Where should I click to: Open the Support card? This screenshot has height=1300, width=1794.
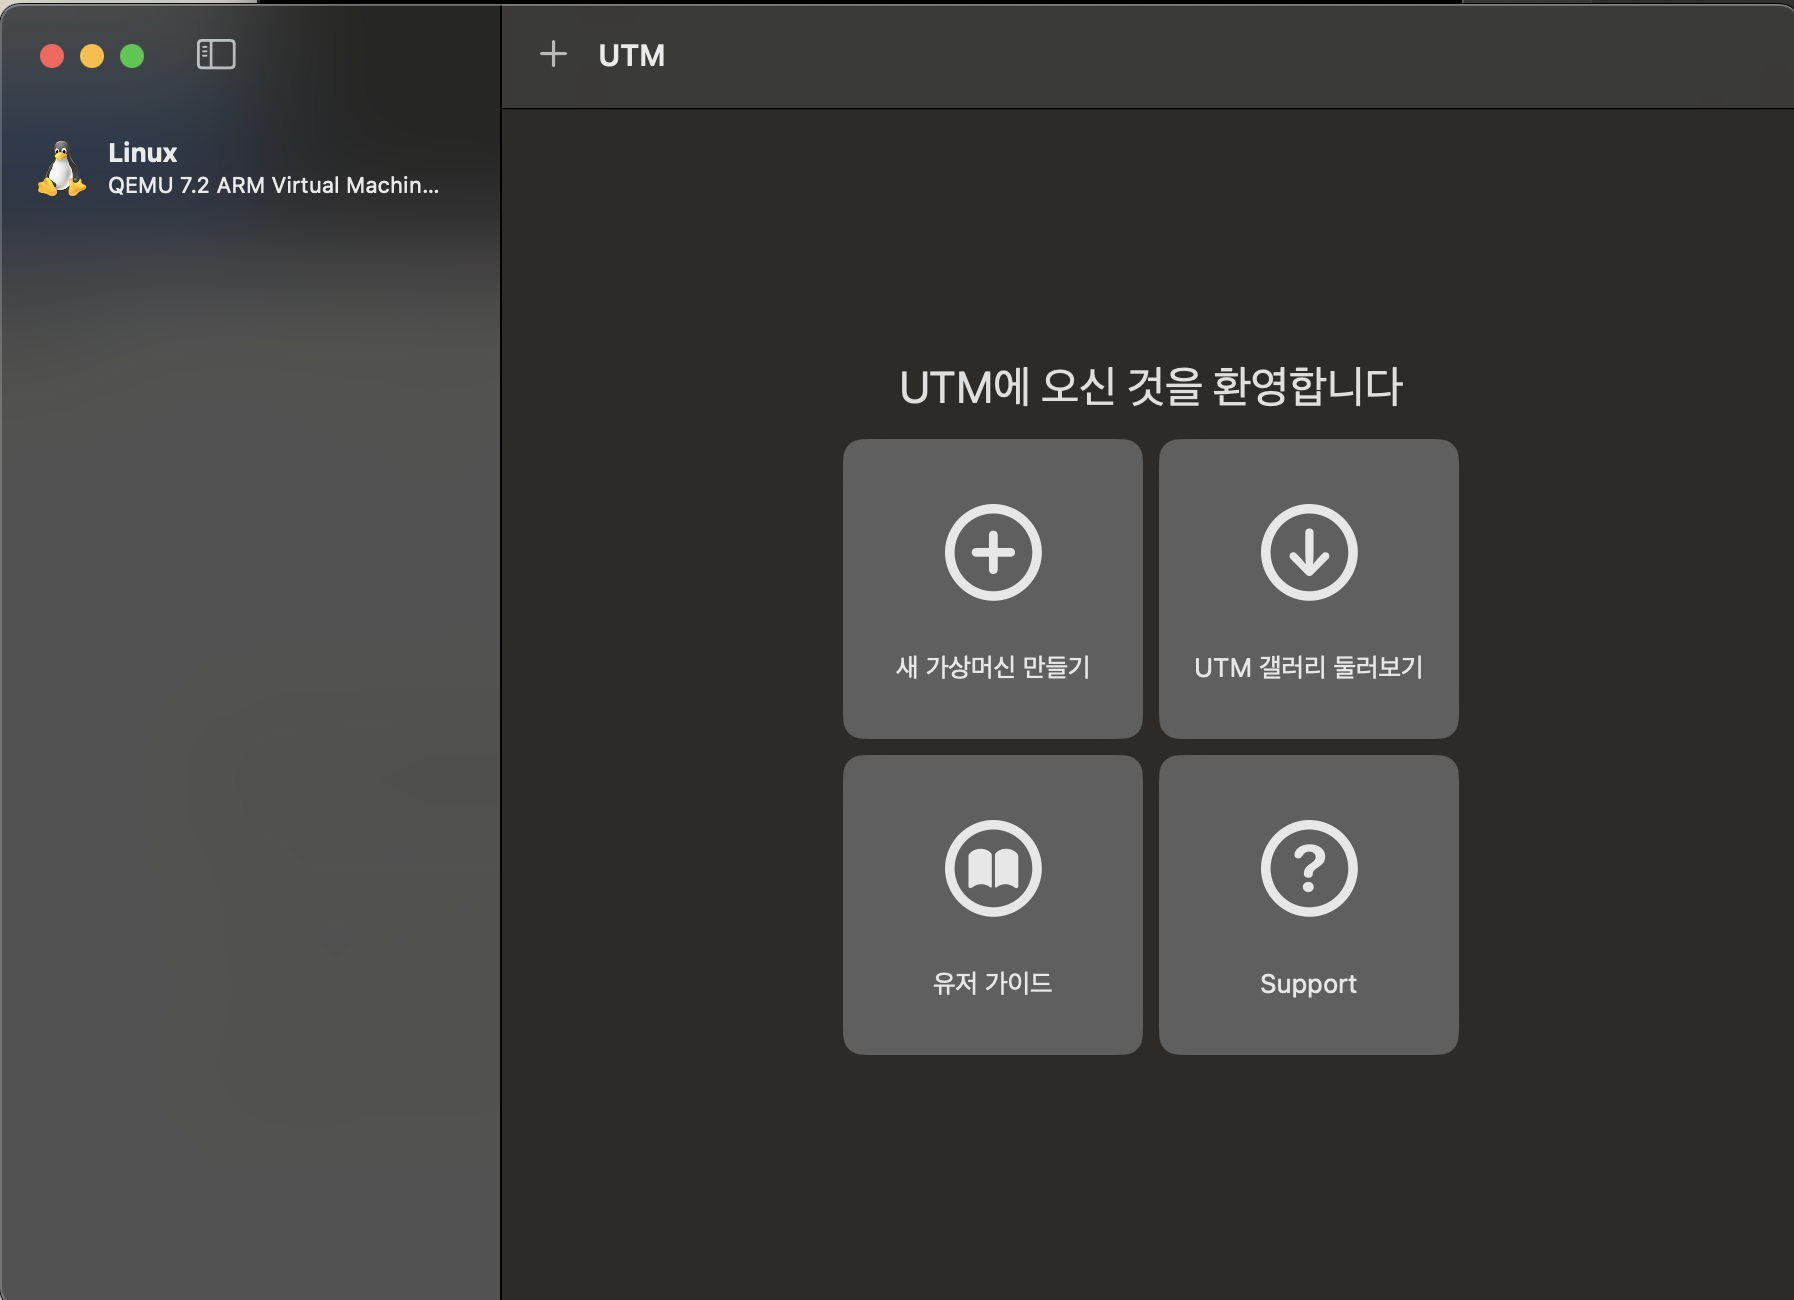pos(1309,905)
